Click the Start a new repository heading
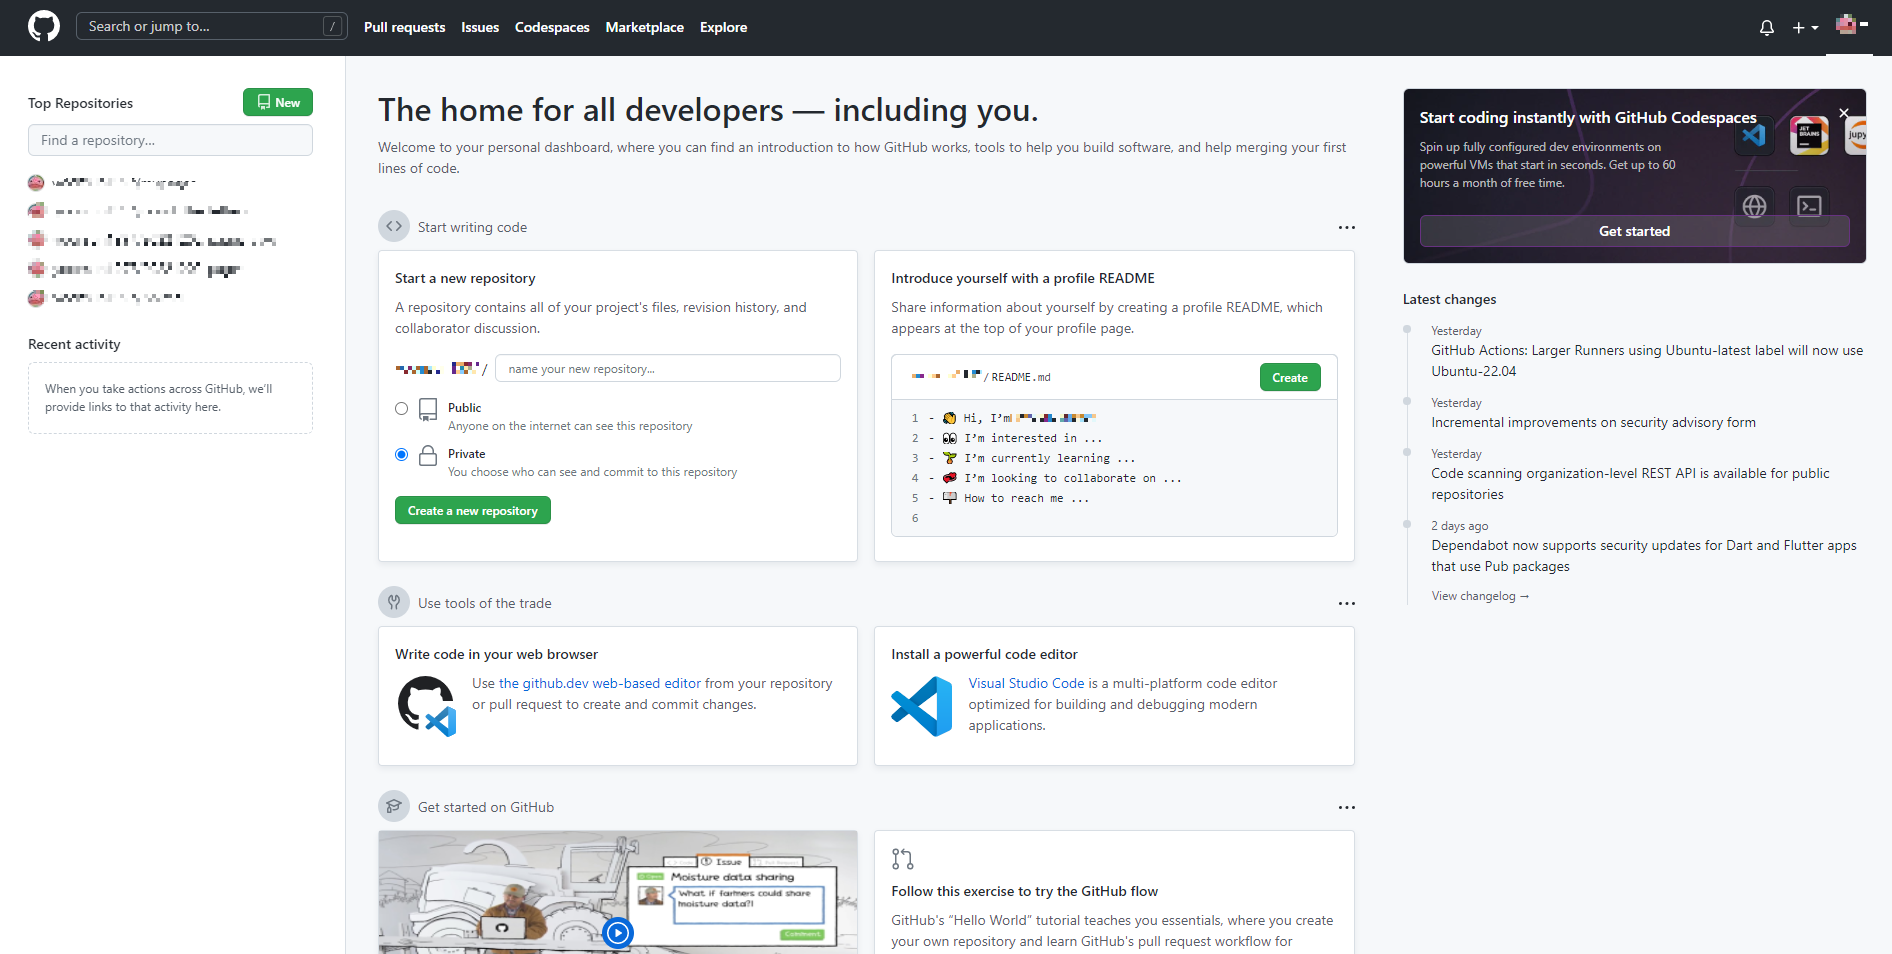Screen dimensions: 1892x954 (x=465, y=278)
